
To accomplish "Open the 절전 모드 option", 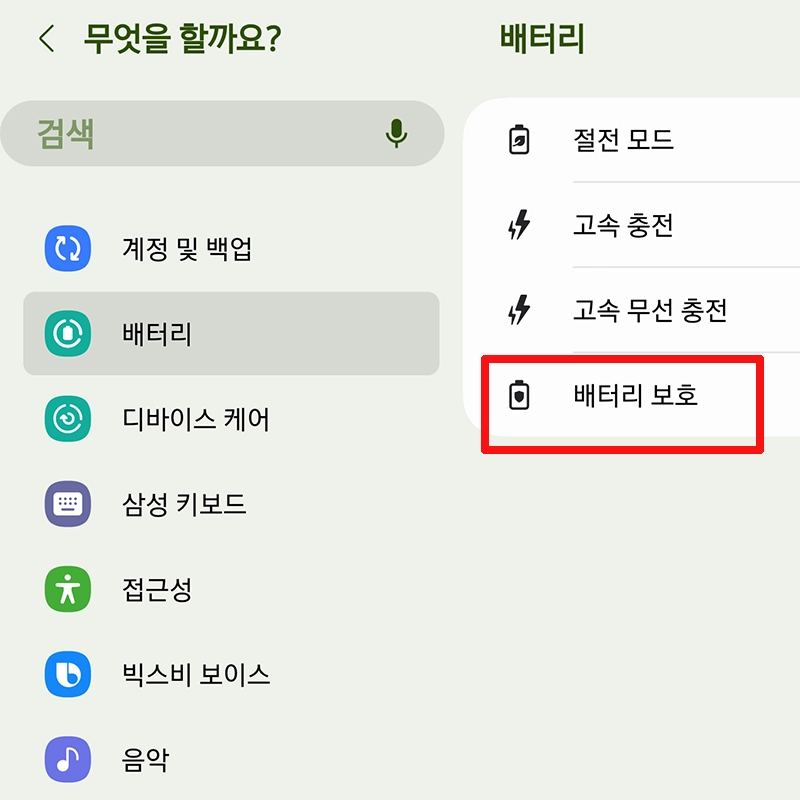I will (620, 141).
